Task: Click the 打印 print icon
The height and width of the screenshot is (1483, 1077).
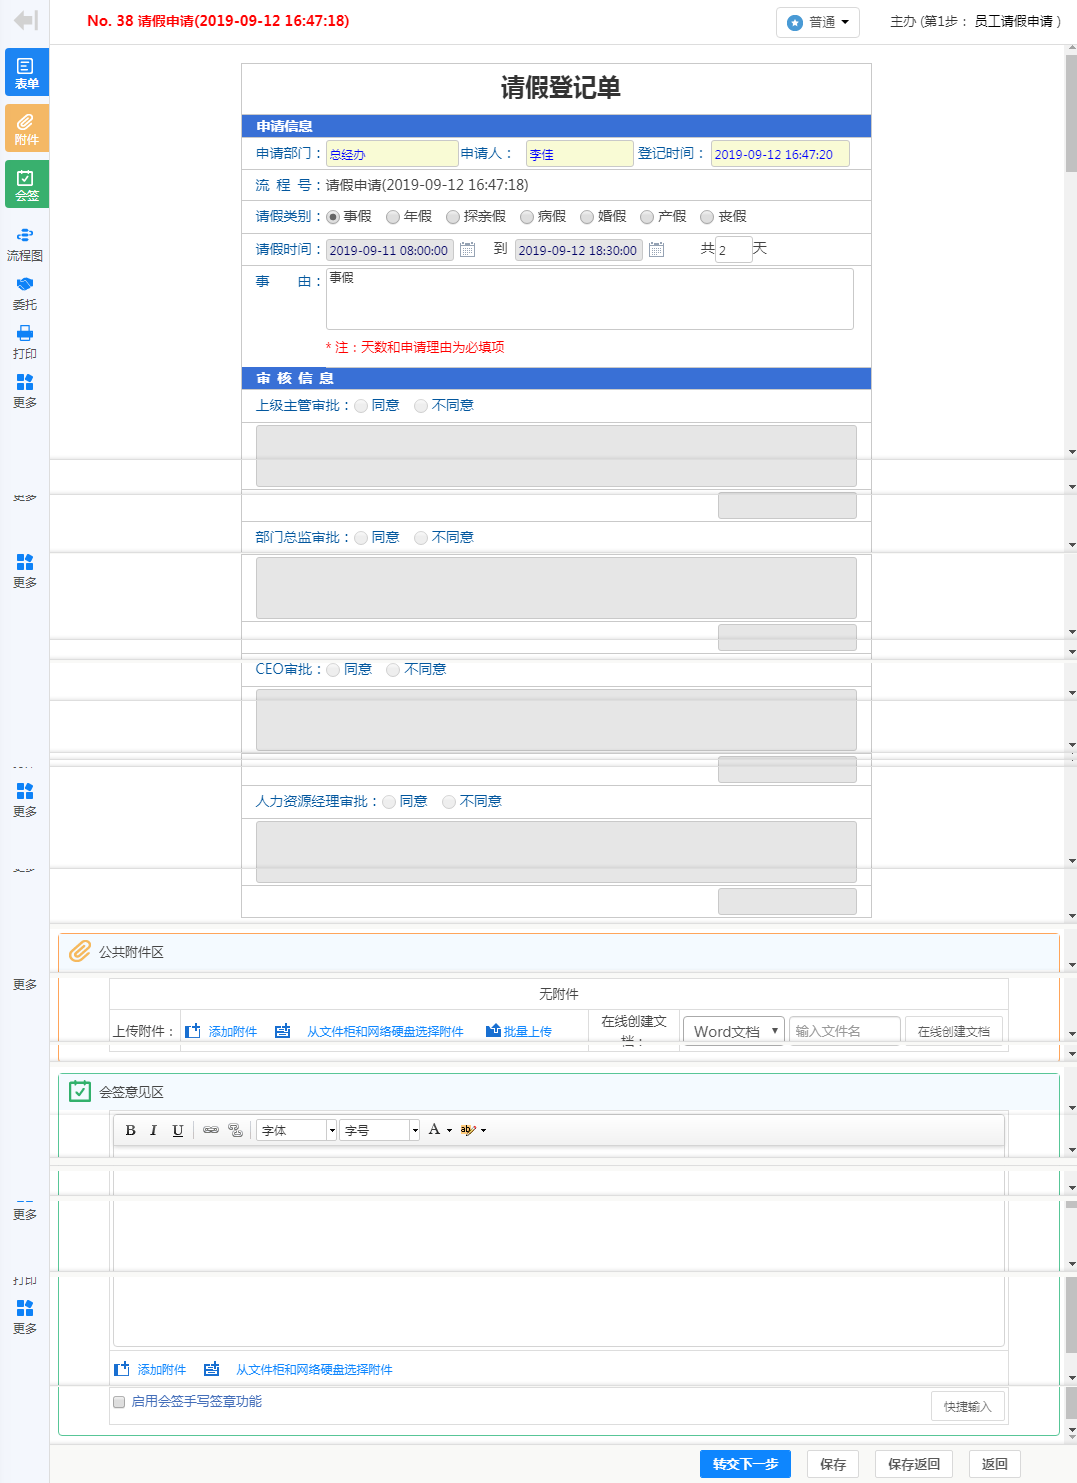Action: [x=25, y=341]
